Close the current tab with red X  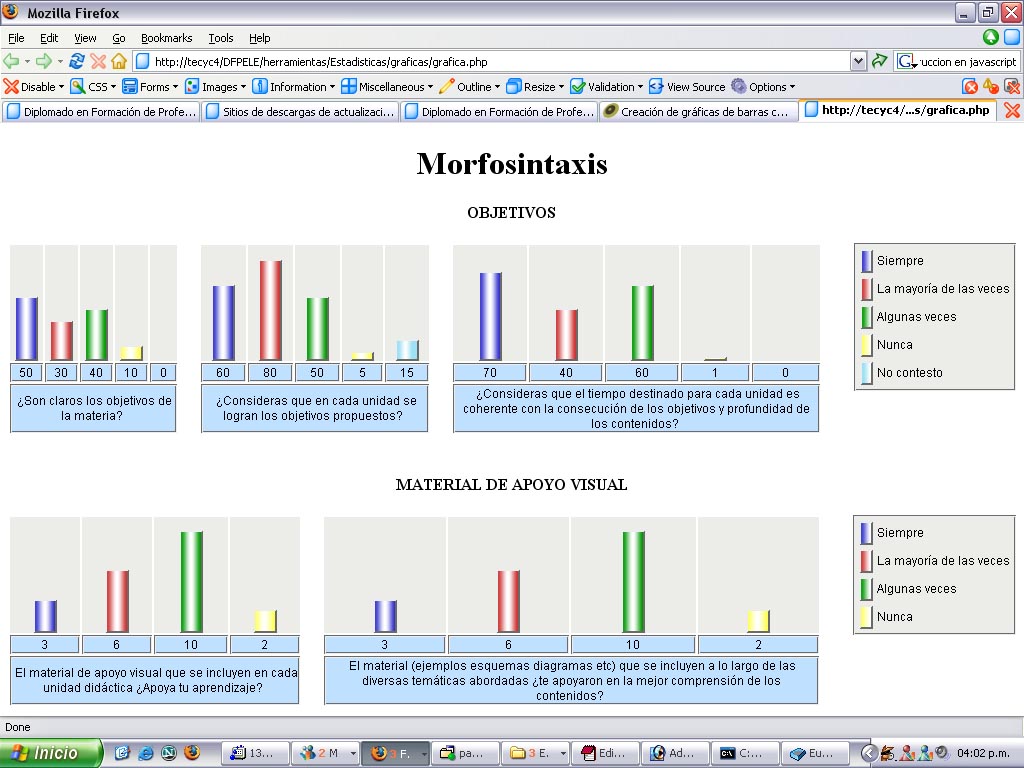click(x=1012, y=111)
